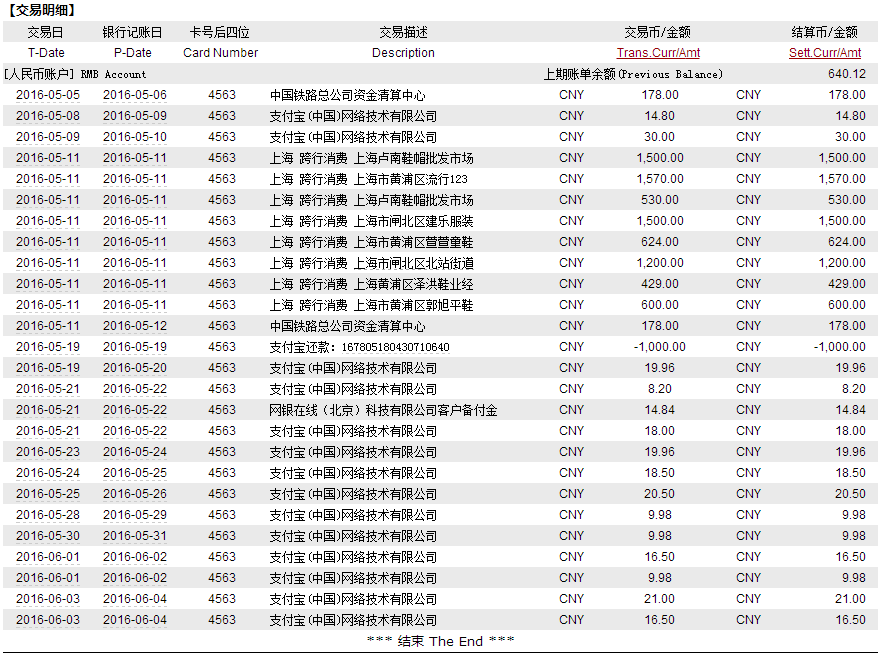Click transaction amount 429.00

pos(660,284)
